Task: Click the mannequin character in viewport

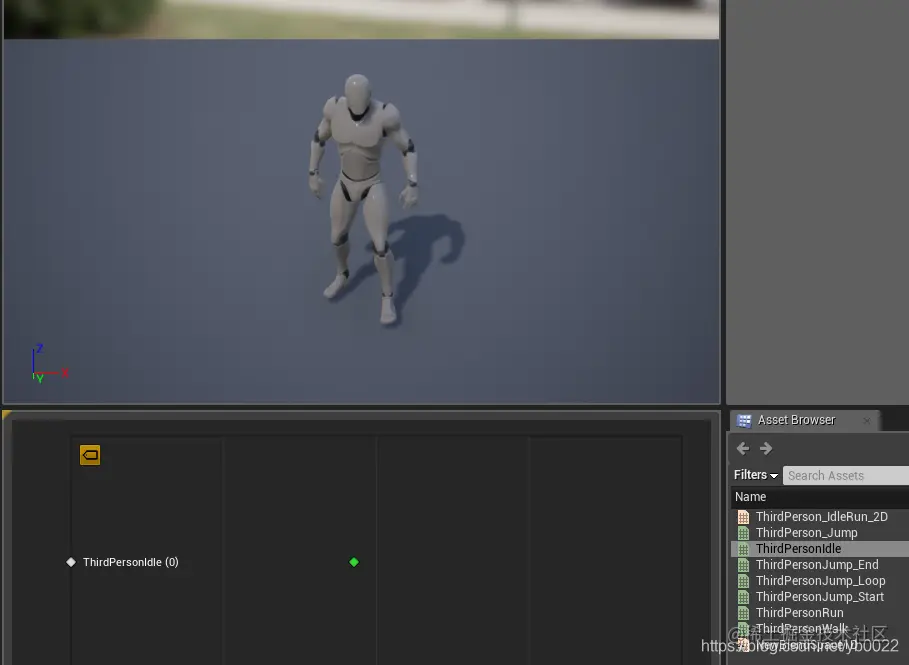Action: tap(361, 197)
